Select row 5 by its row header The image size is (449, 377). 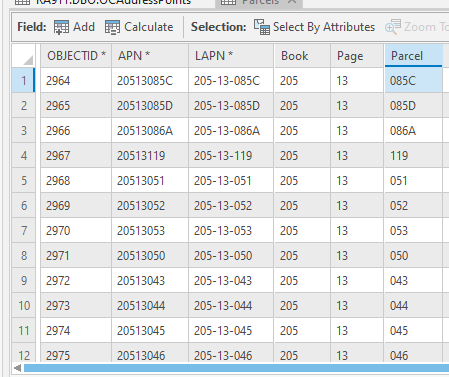(x=24, y=180)
